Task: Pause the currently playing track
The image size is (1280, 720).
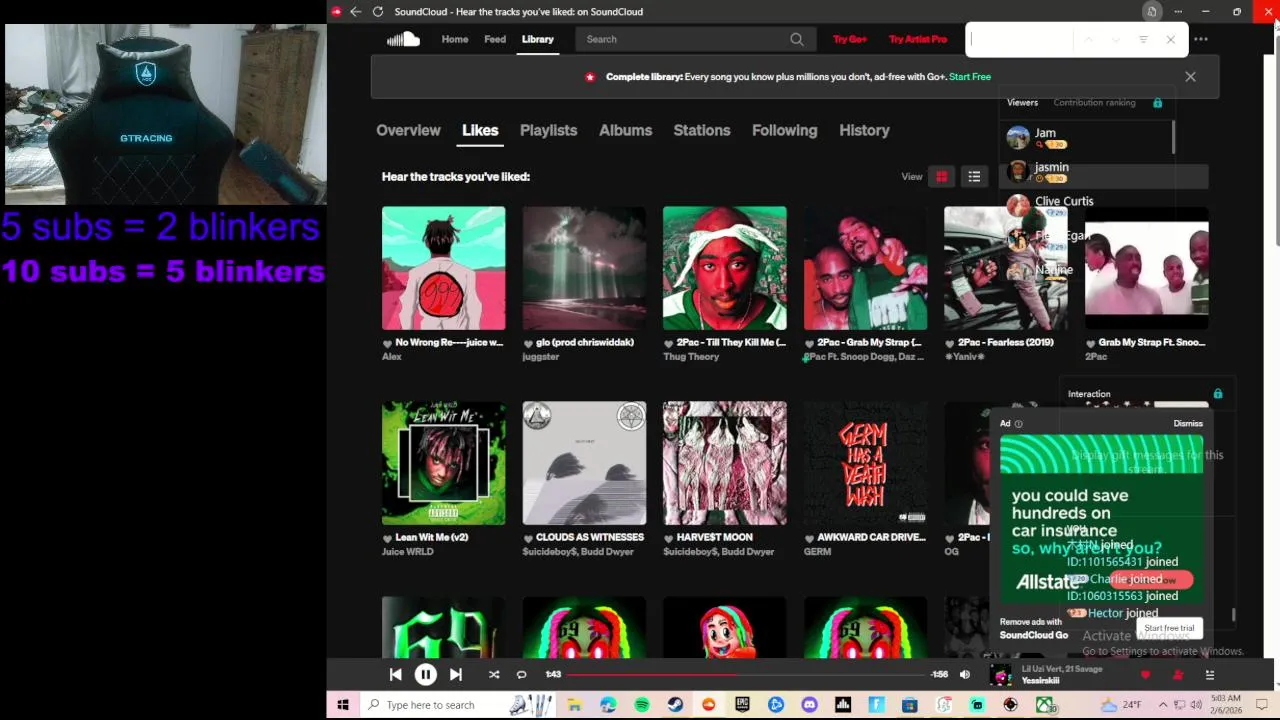Action: [x=425, y=675]
